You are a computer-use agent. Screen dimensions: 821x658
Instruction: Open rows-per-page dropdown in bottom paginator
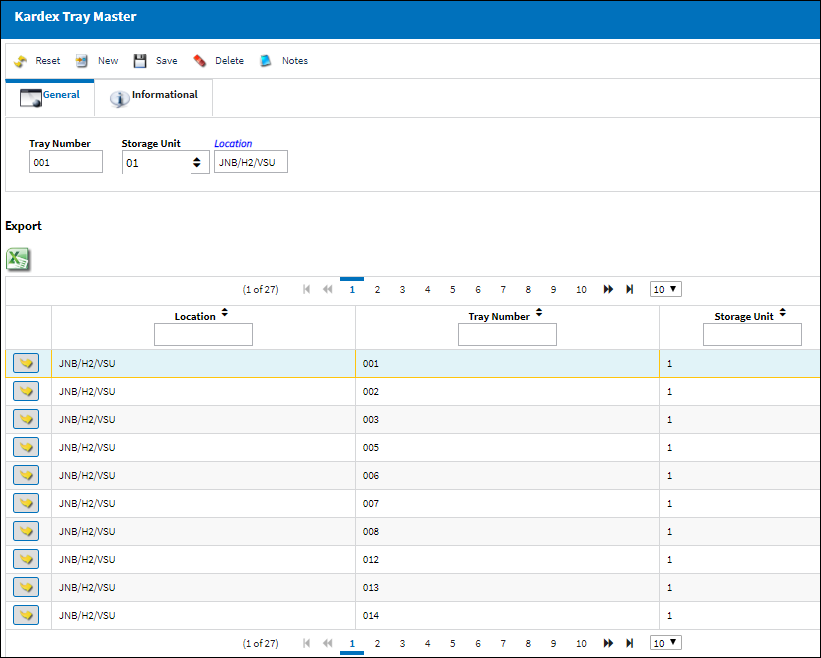pyautogui.click(x=665, y=643)
